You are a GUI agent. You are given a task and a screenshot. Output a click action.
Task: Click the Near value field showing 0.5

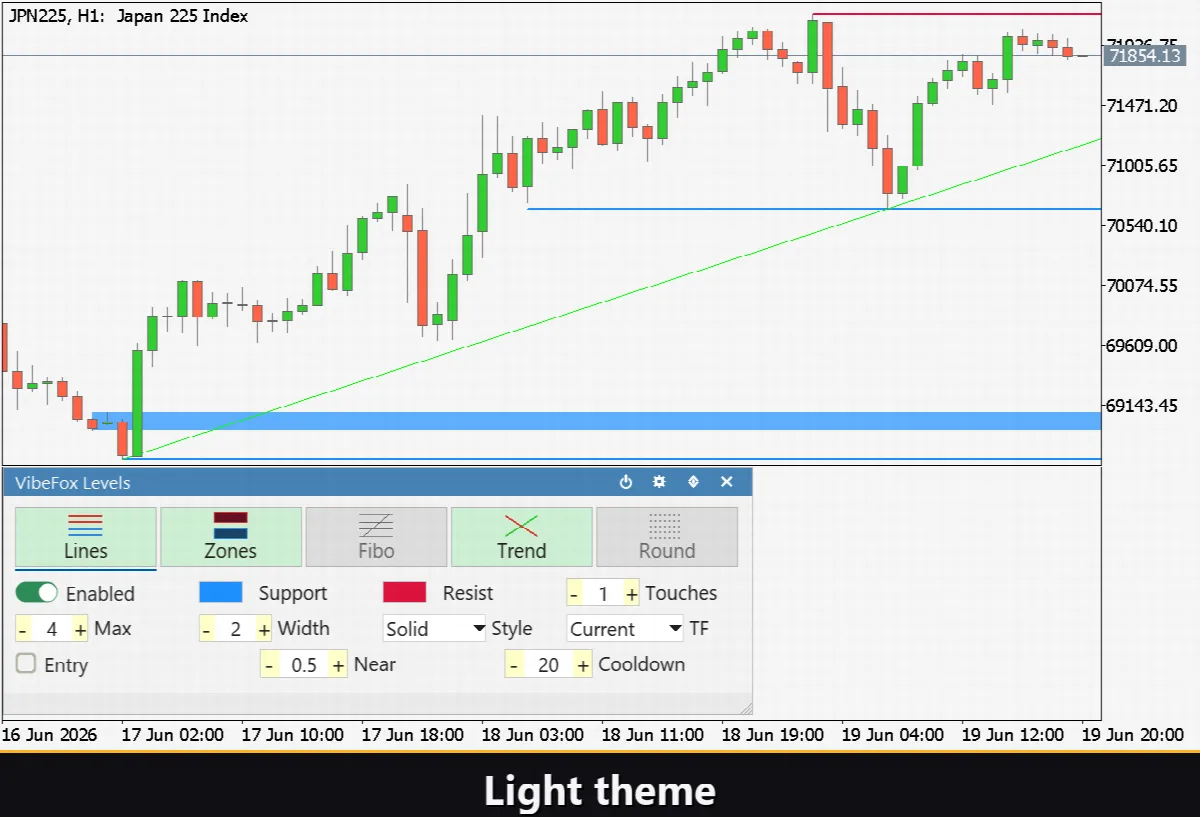tap(304, 665)
